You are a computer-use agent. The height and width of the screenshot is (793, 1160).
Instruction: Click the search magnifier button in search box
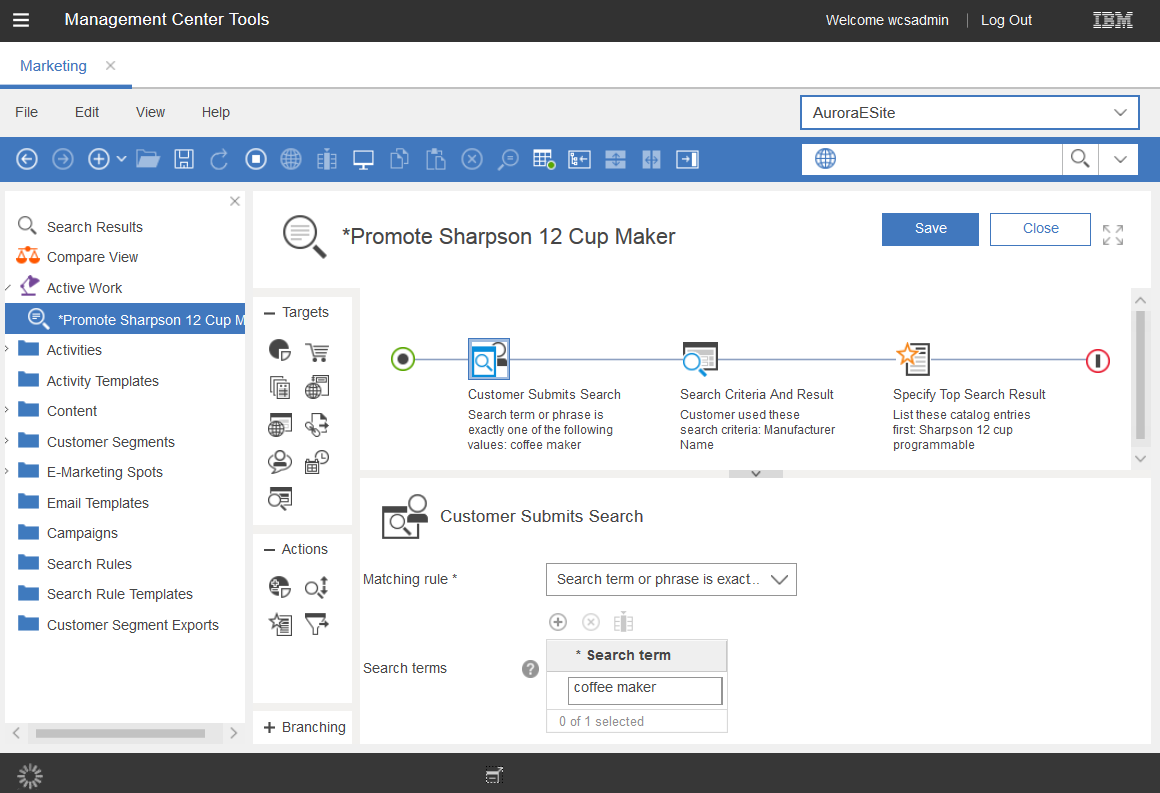[x=1080, y=159]
